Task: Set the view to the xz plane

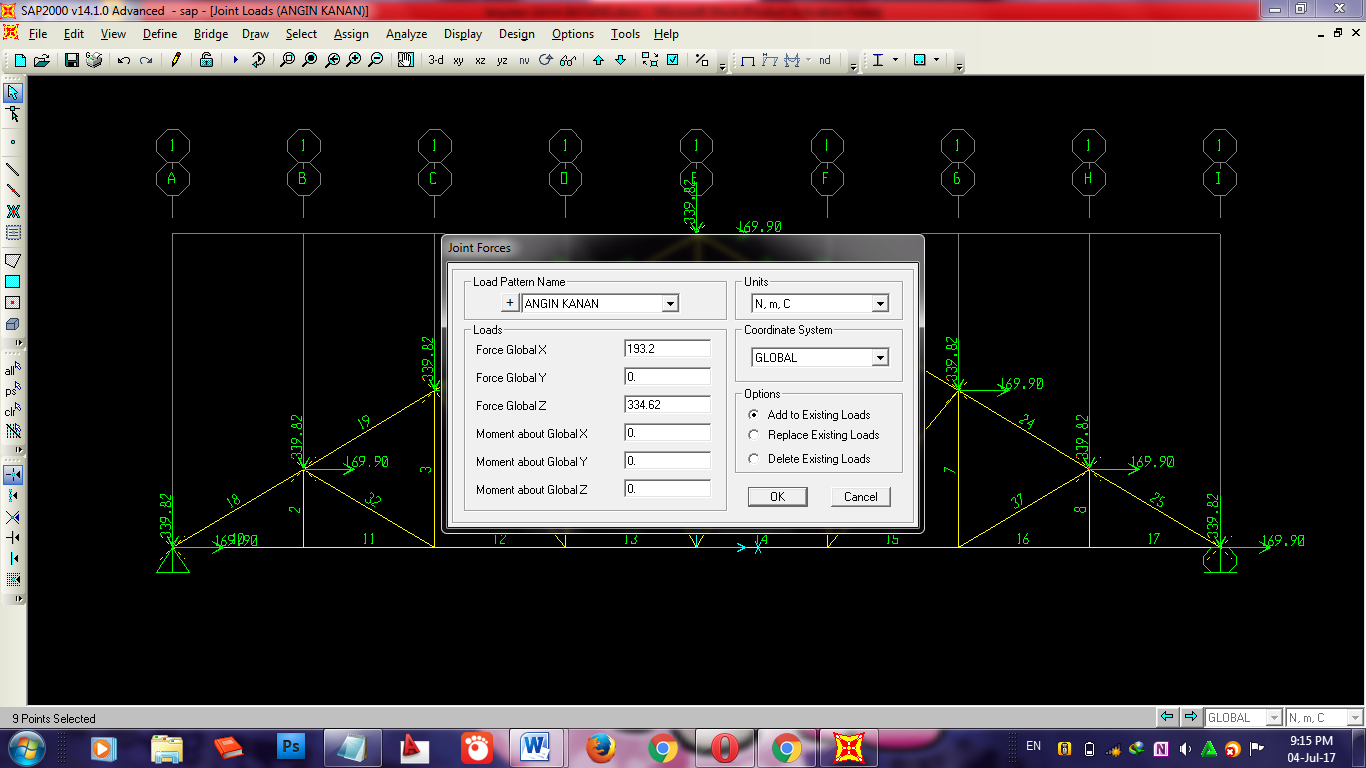Action: coord(480,60)
